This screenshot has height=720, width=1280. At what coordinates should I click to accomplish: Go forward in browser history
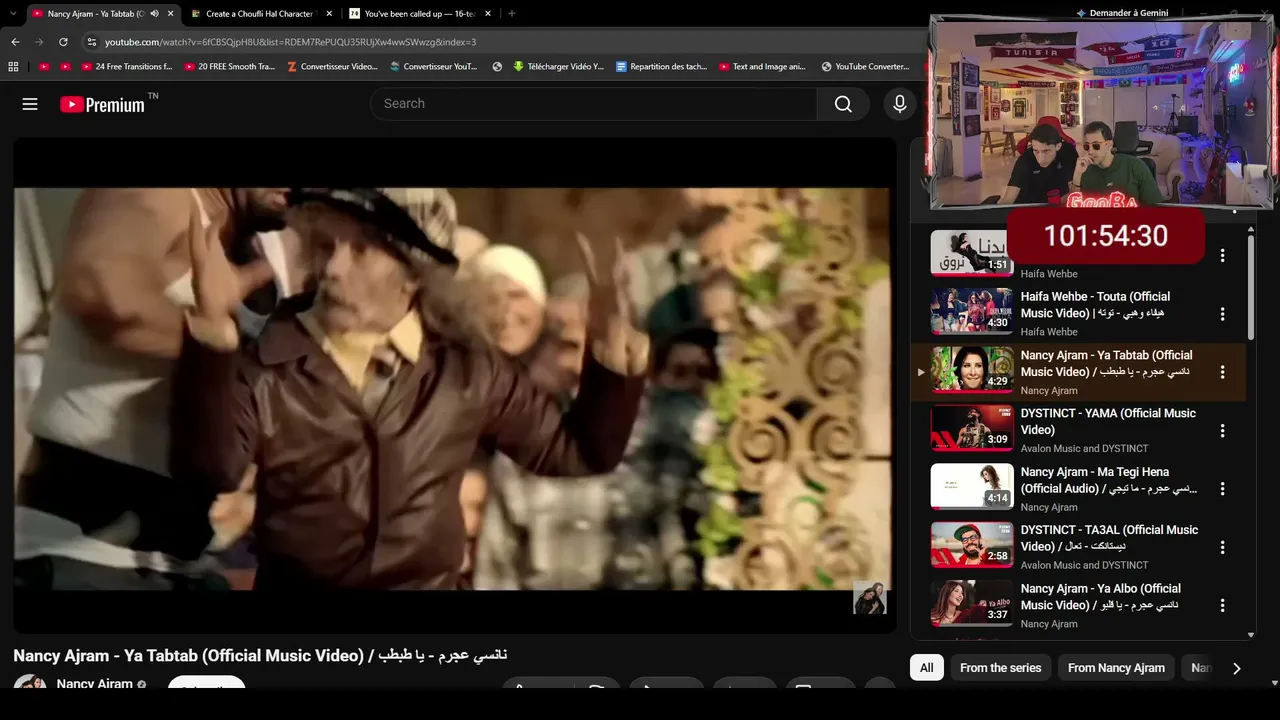[x=39, y=42]
